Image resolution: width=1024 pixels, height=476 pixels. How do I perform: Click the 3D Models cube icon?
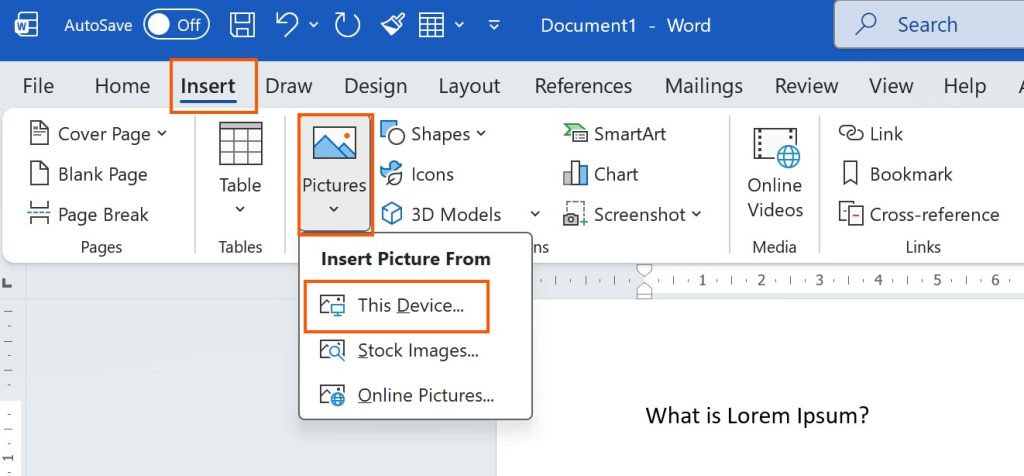click(391, 214)
